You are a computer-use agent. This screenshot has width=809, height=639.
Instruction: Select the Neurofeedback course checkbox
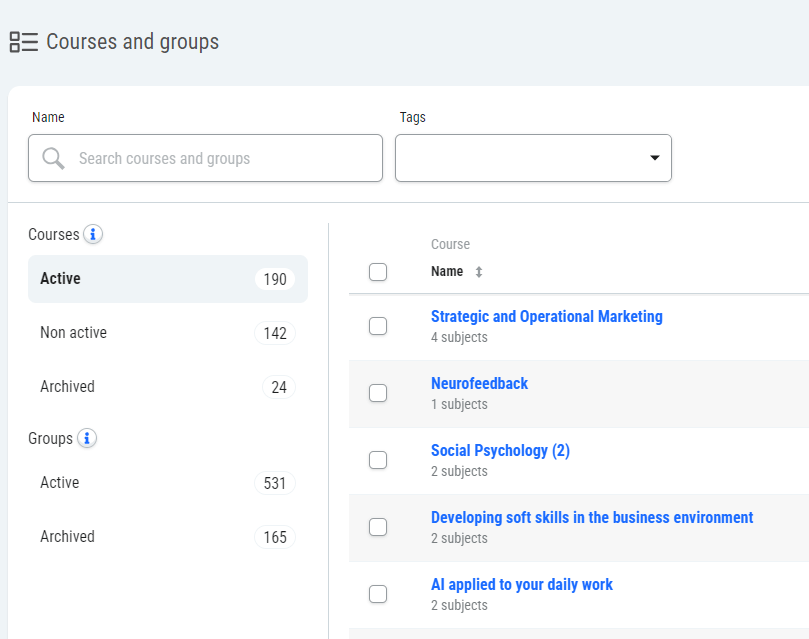(x=378, y=393)
